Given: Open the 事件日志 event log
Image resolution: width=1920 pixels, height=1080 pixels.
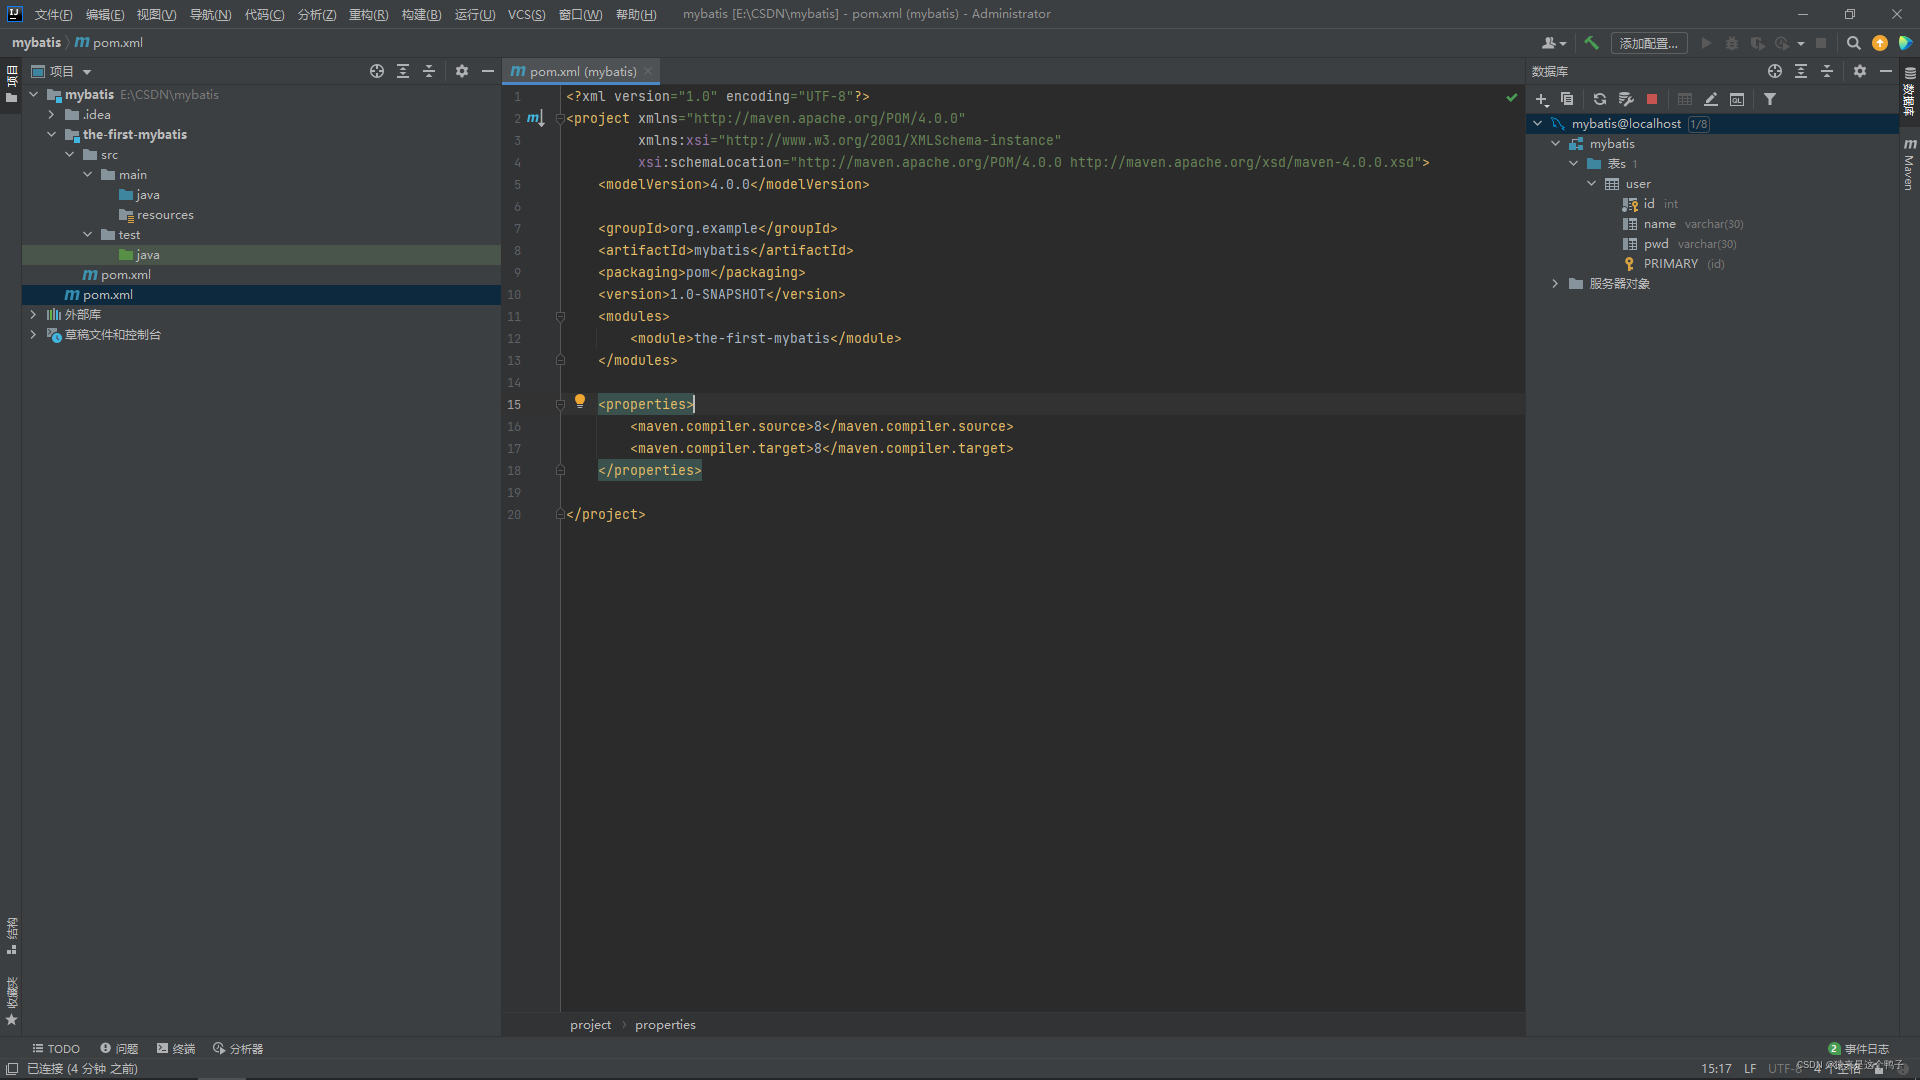Looking at the screenshot, I should click(x=1859, y=1049).
